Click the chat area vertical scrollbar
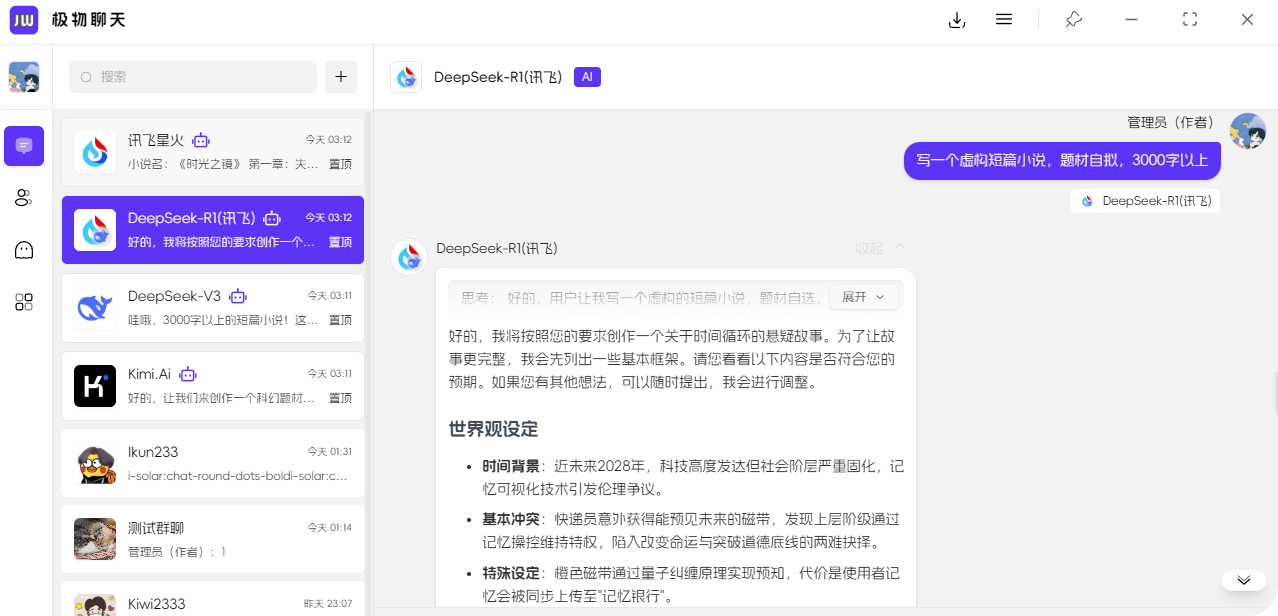The width and height of the screenshot is (1278, 616). (x=1275, y=392)
